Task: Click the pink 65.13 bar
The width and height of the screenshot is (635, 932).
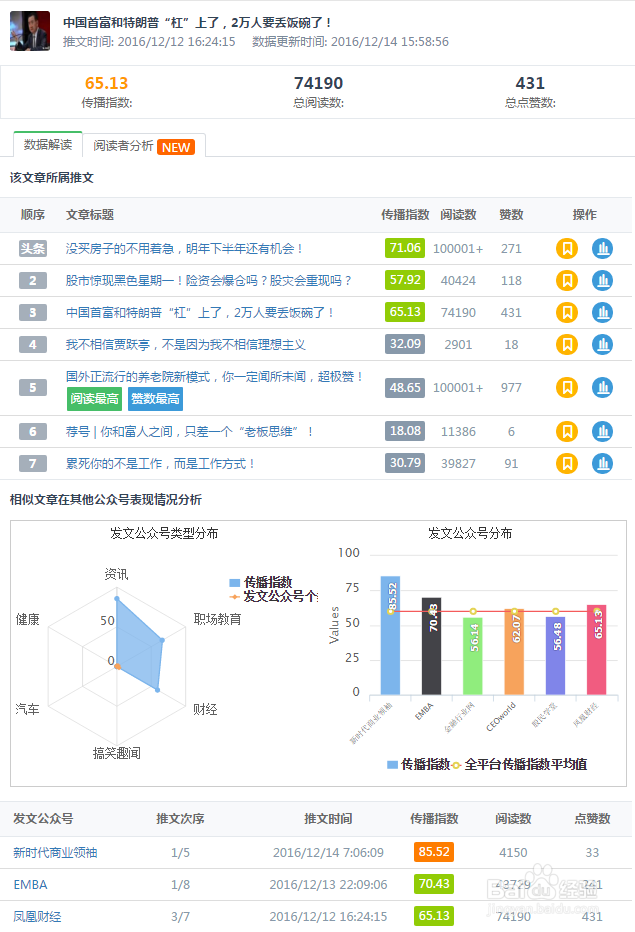Action: point(596,650)
